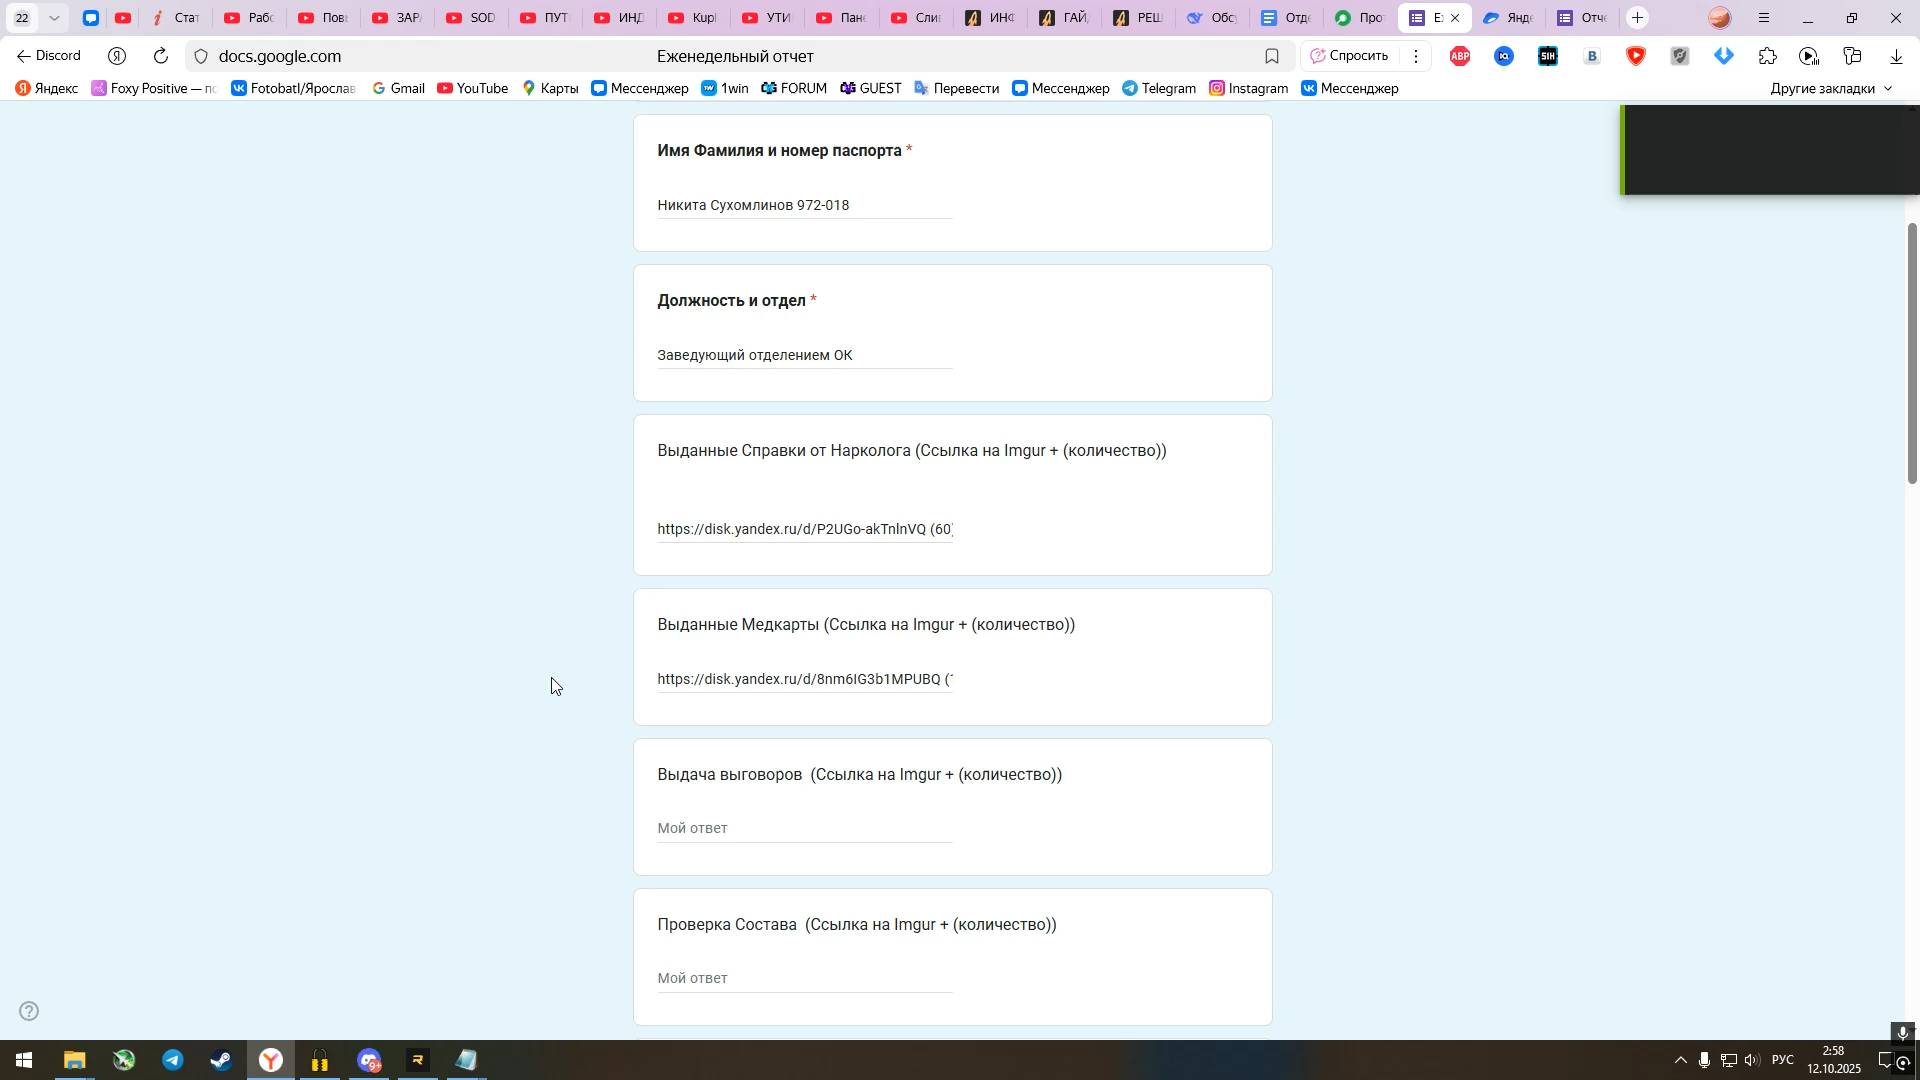The width and height of the screenshot is (1920, 1080).
Task: Open the SIH extension icon
Action: click(1548, 57)
